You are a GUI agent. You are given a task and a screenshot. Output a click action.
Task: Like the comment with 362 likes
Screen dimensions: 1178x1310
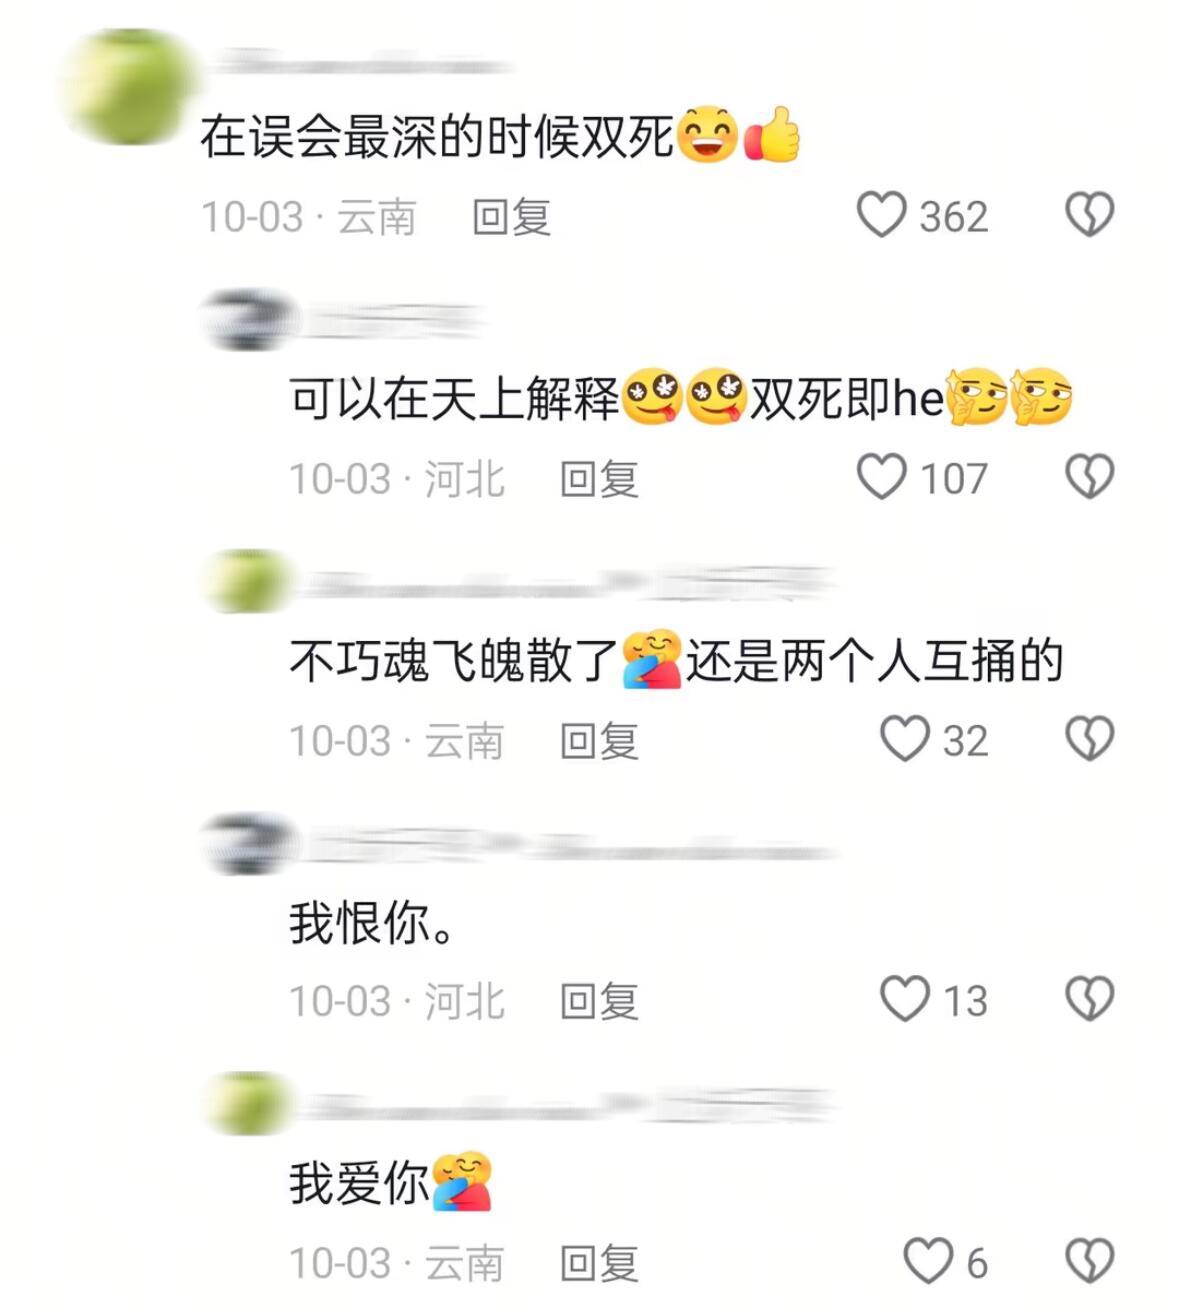[x=881, y=215]
